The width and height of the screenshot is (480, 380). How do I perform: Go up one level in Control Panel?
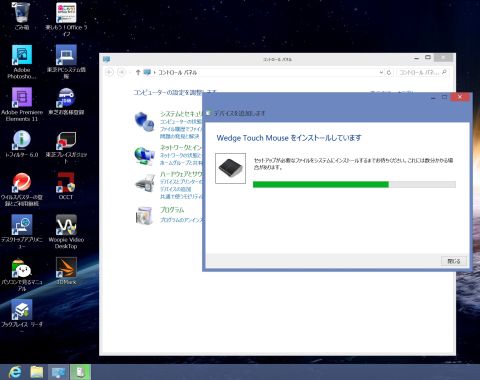[138, 72]
